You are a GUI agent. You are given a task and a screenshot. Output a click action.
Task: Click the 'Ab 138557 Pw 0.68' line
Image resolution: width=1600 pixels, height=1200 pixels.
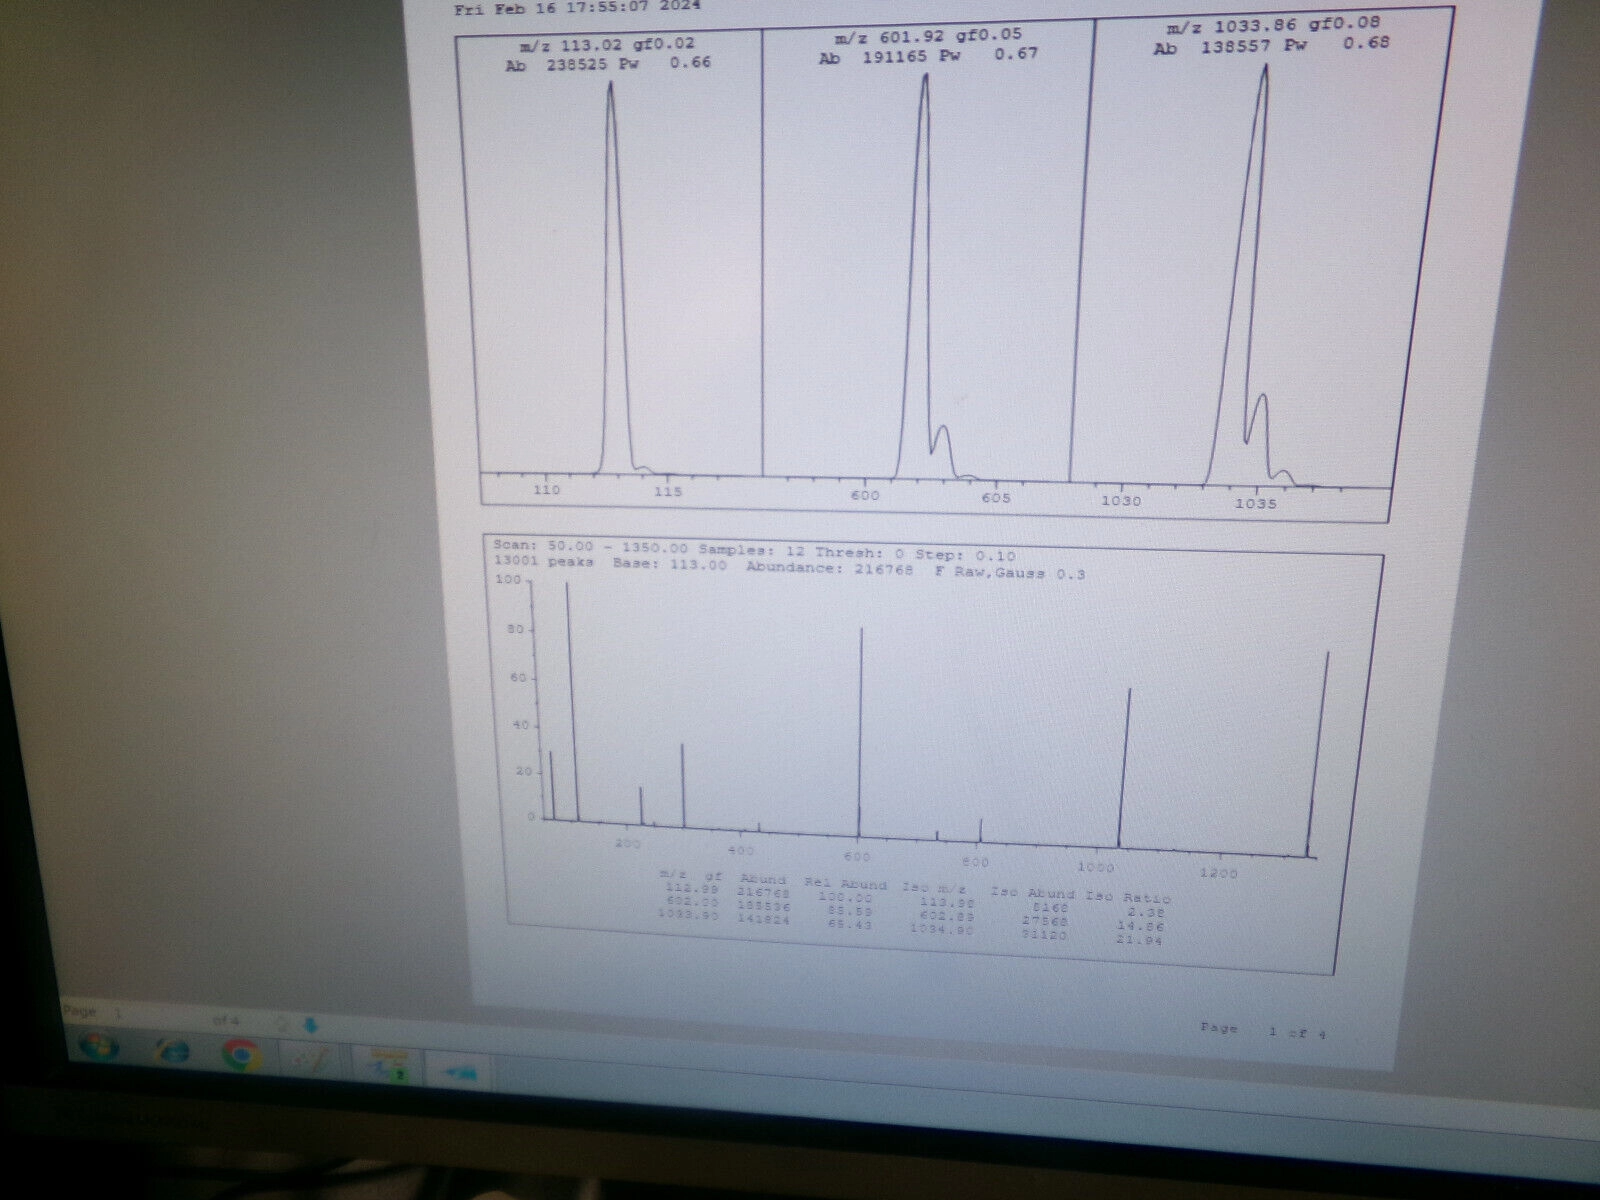[x=1271, y=45]
